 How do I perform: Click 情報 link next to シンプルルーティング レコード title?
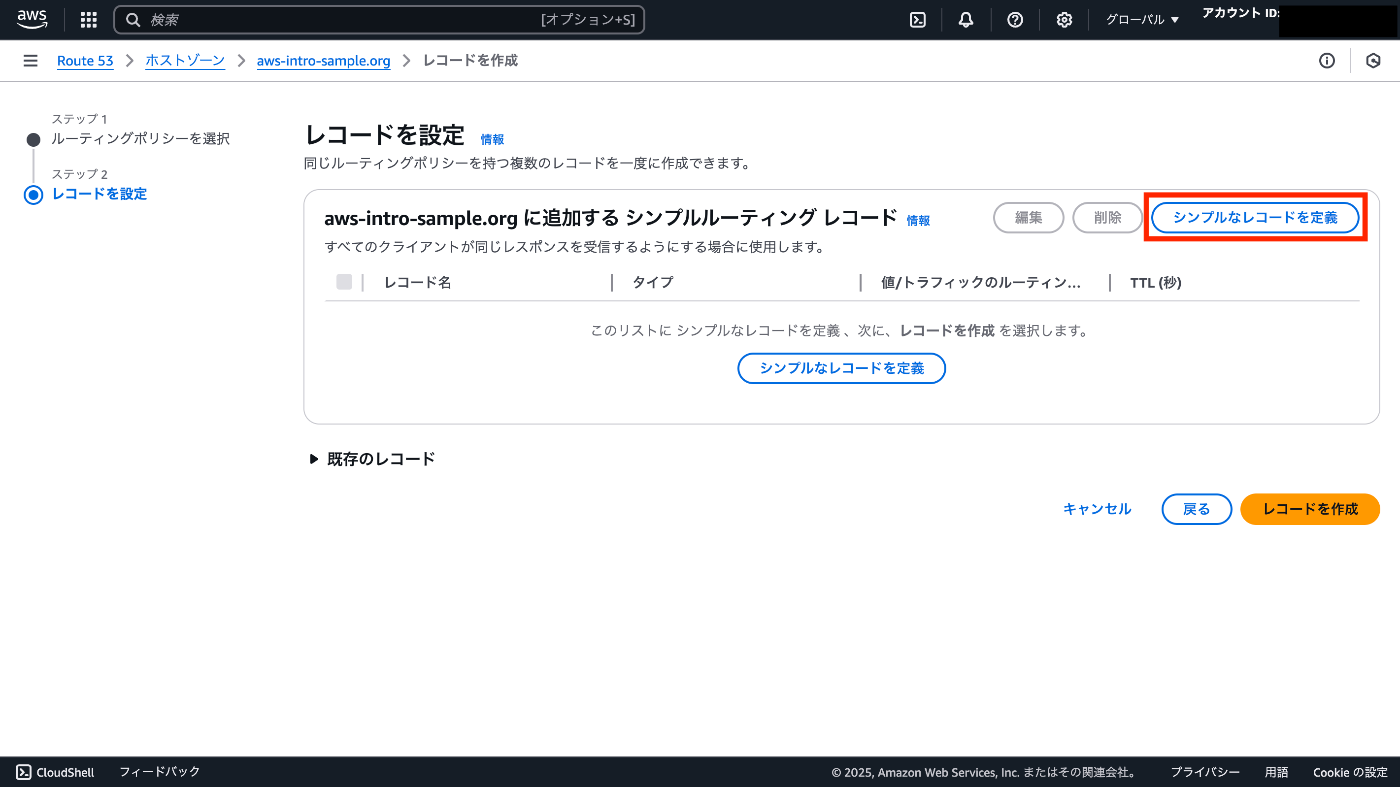point(918,221)
